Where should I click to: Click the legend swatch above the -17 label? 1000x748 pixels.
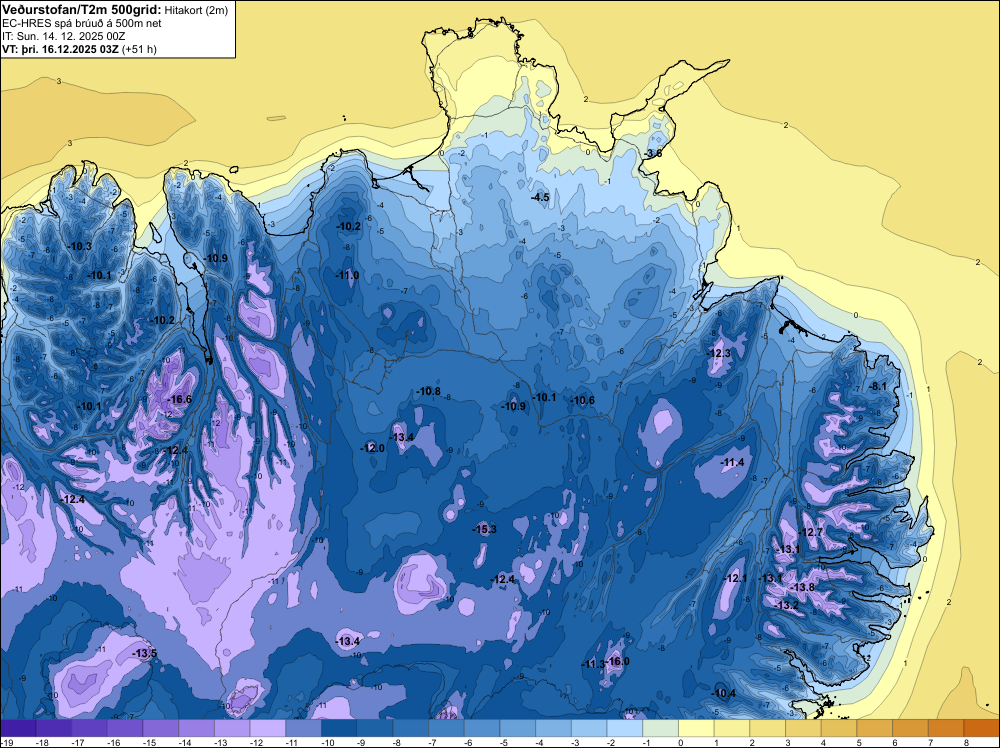89,728
